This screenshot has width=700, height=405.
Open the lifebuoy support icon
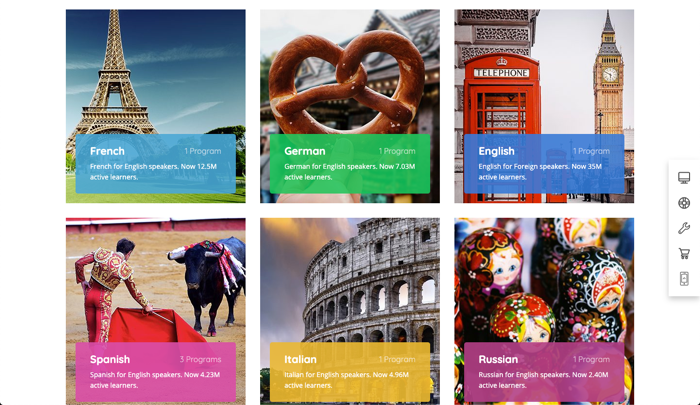click(x=683, y=203)
